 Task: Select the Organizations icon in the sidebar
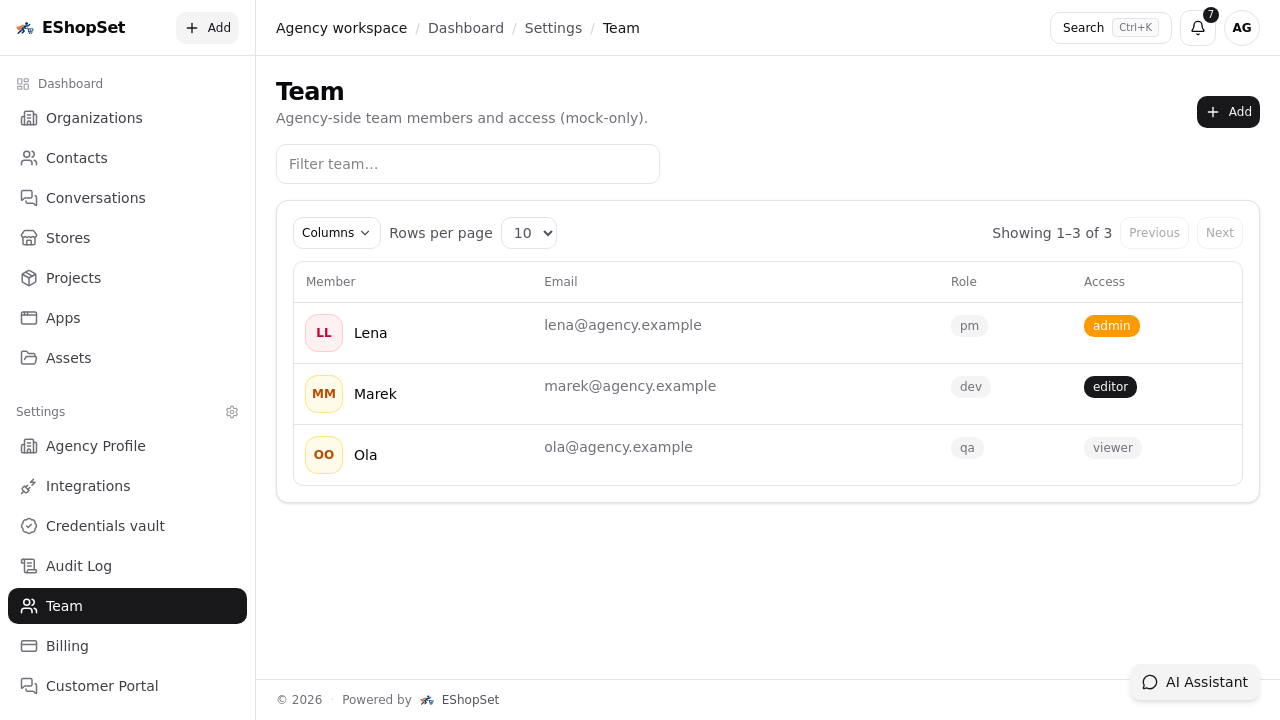click(29, 118)
